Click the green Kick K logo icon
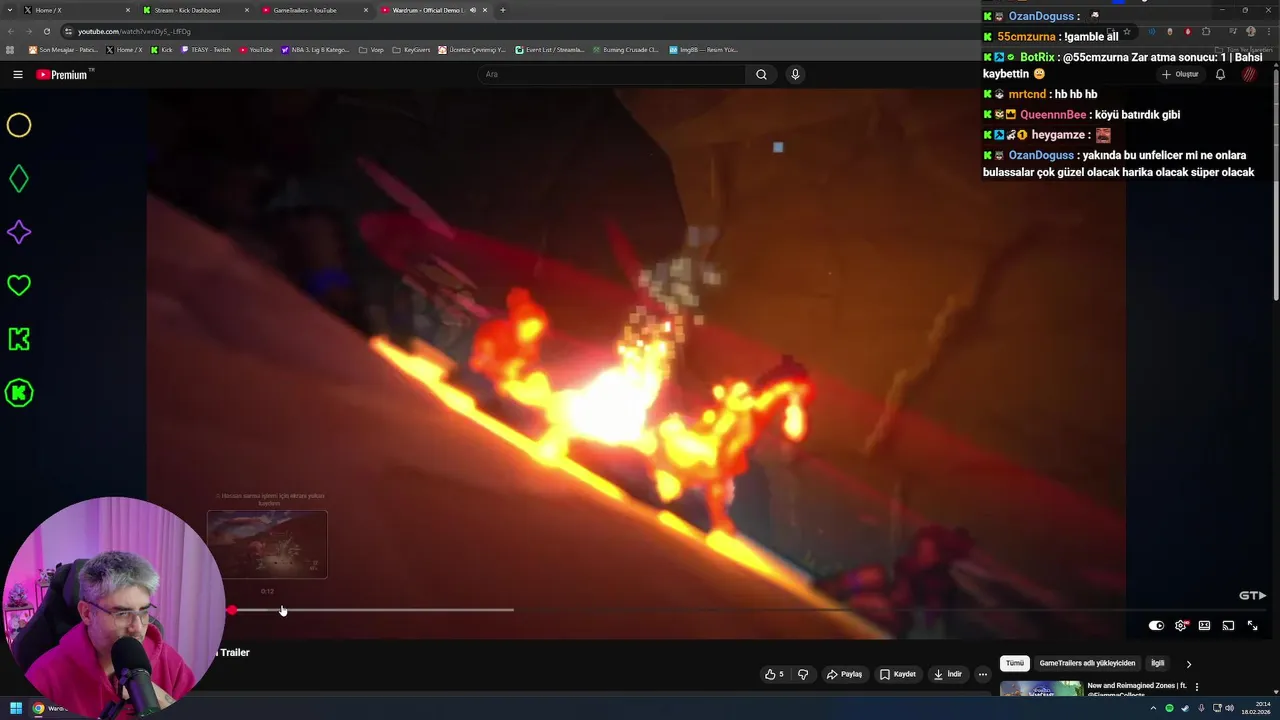The width and height of the screenshot is (1280, 720). 19,339
